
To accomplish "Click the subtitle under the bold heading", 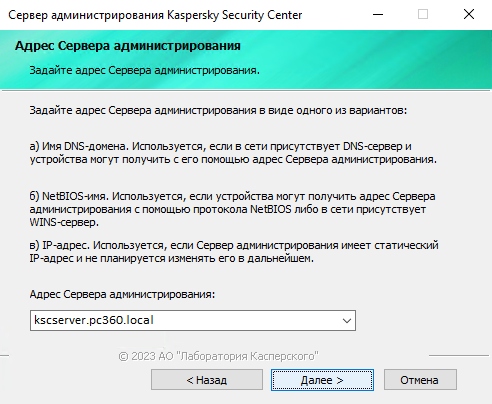I will point(144,70).
